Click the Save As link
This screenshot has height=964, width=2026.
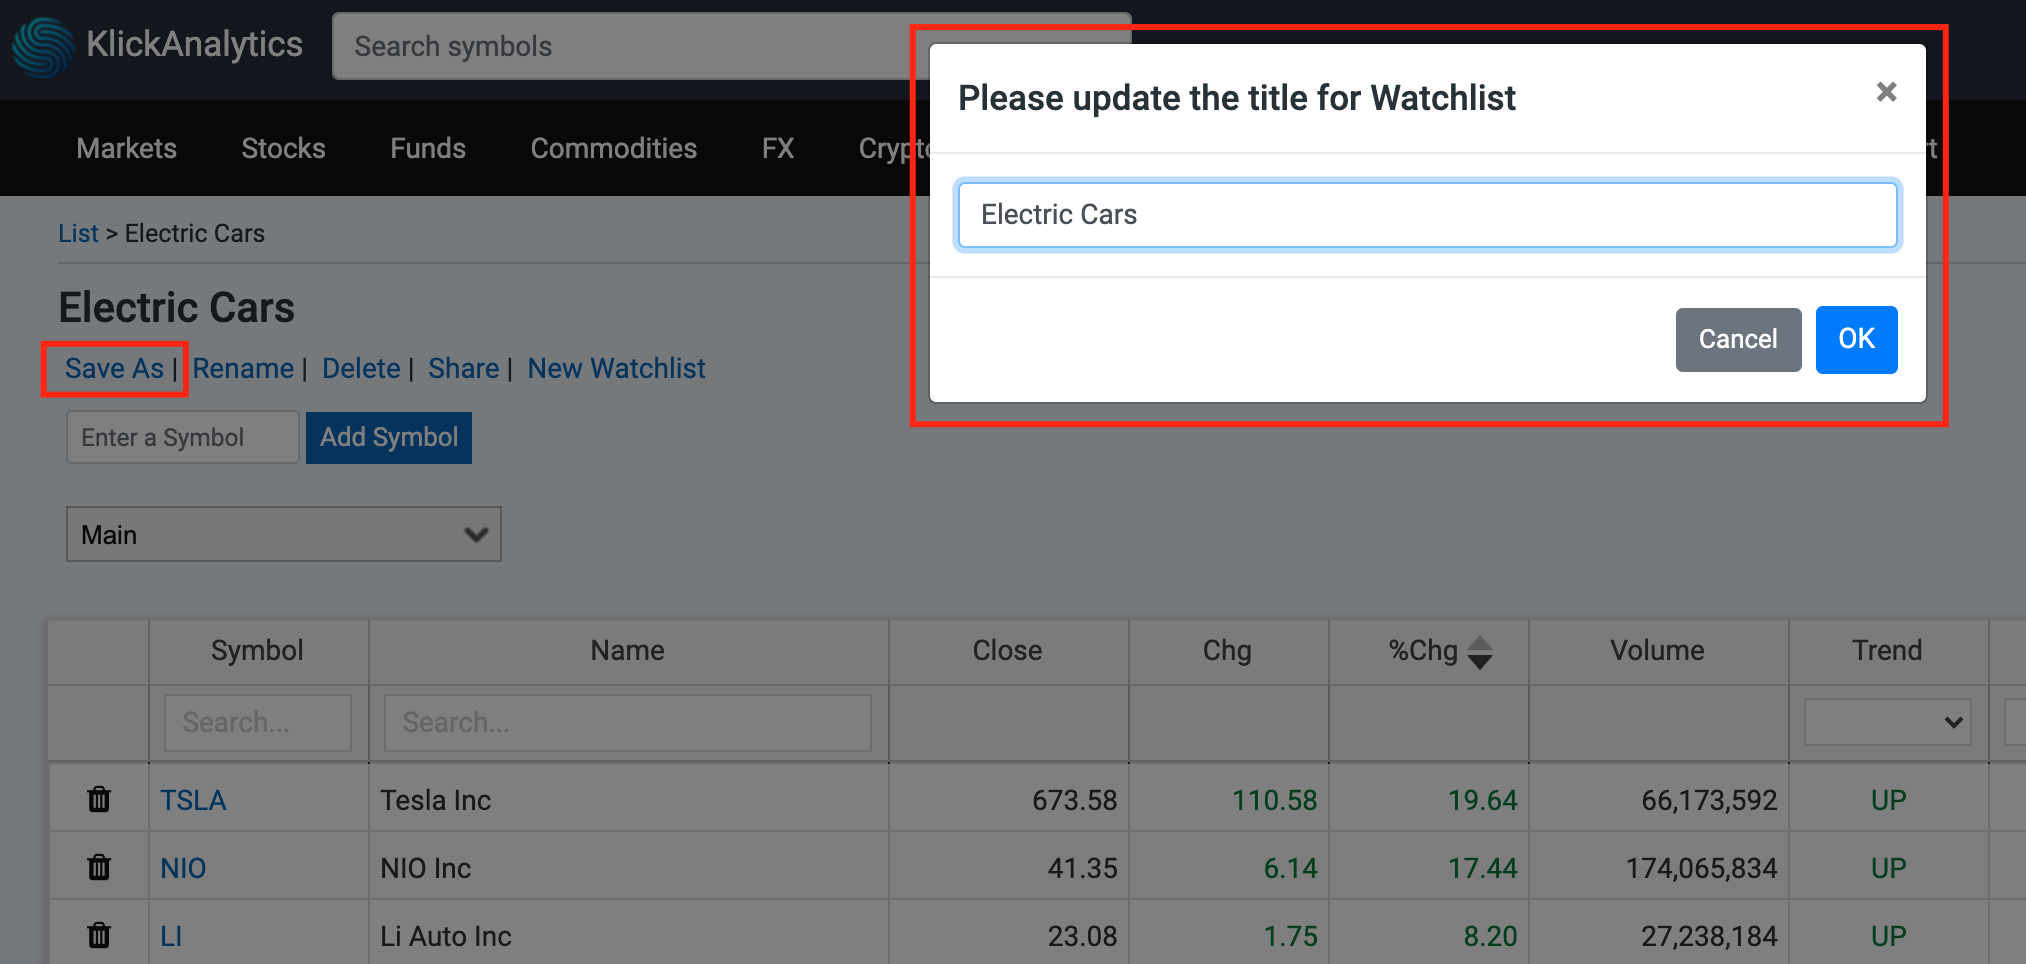pos(114,369)
